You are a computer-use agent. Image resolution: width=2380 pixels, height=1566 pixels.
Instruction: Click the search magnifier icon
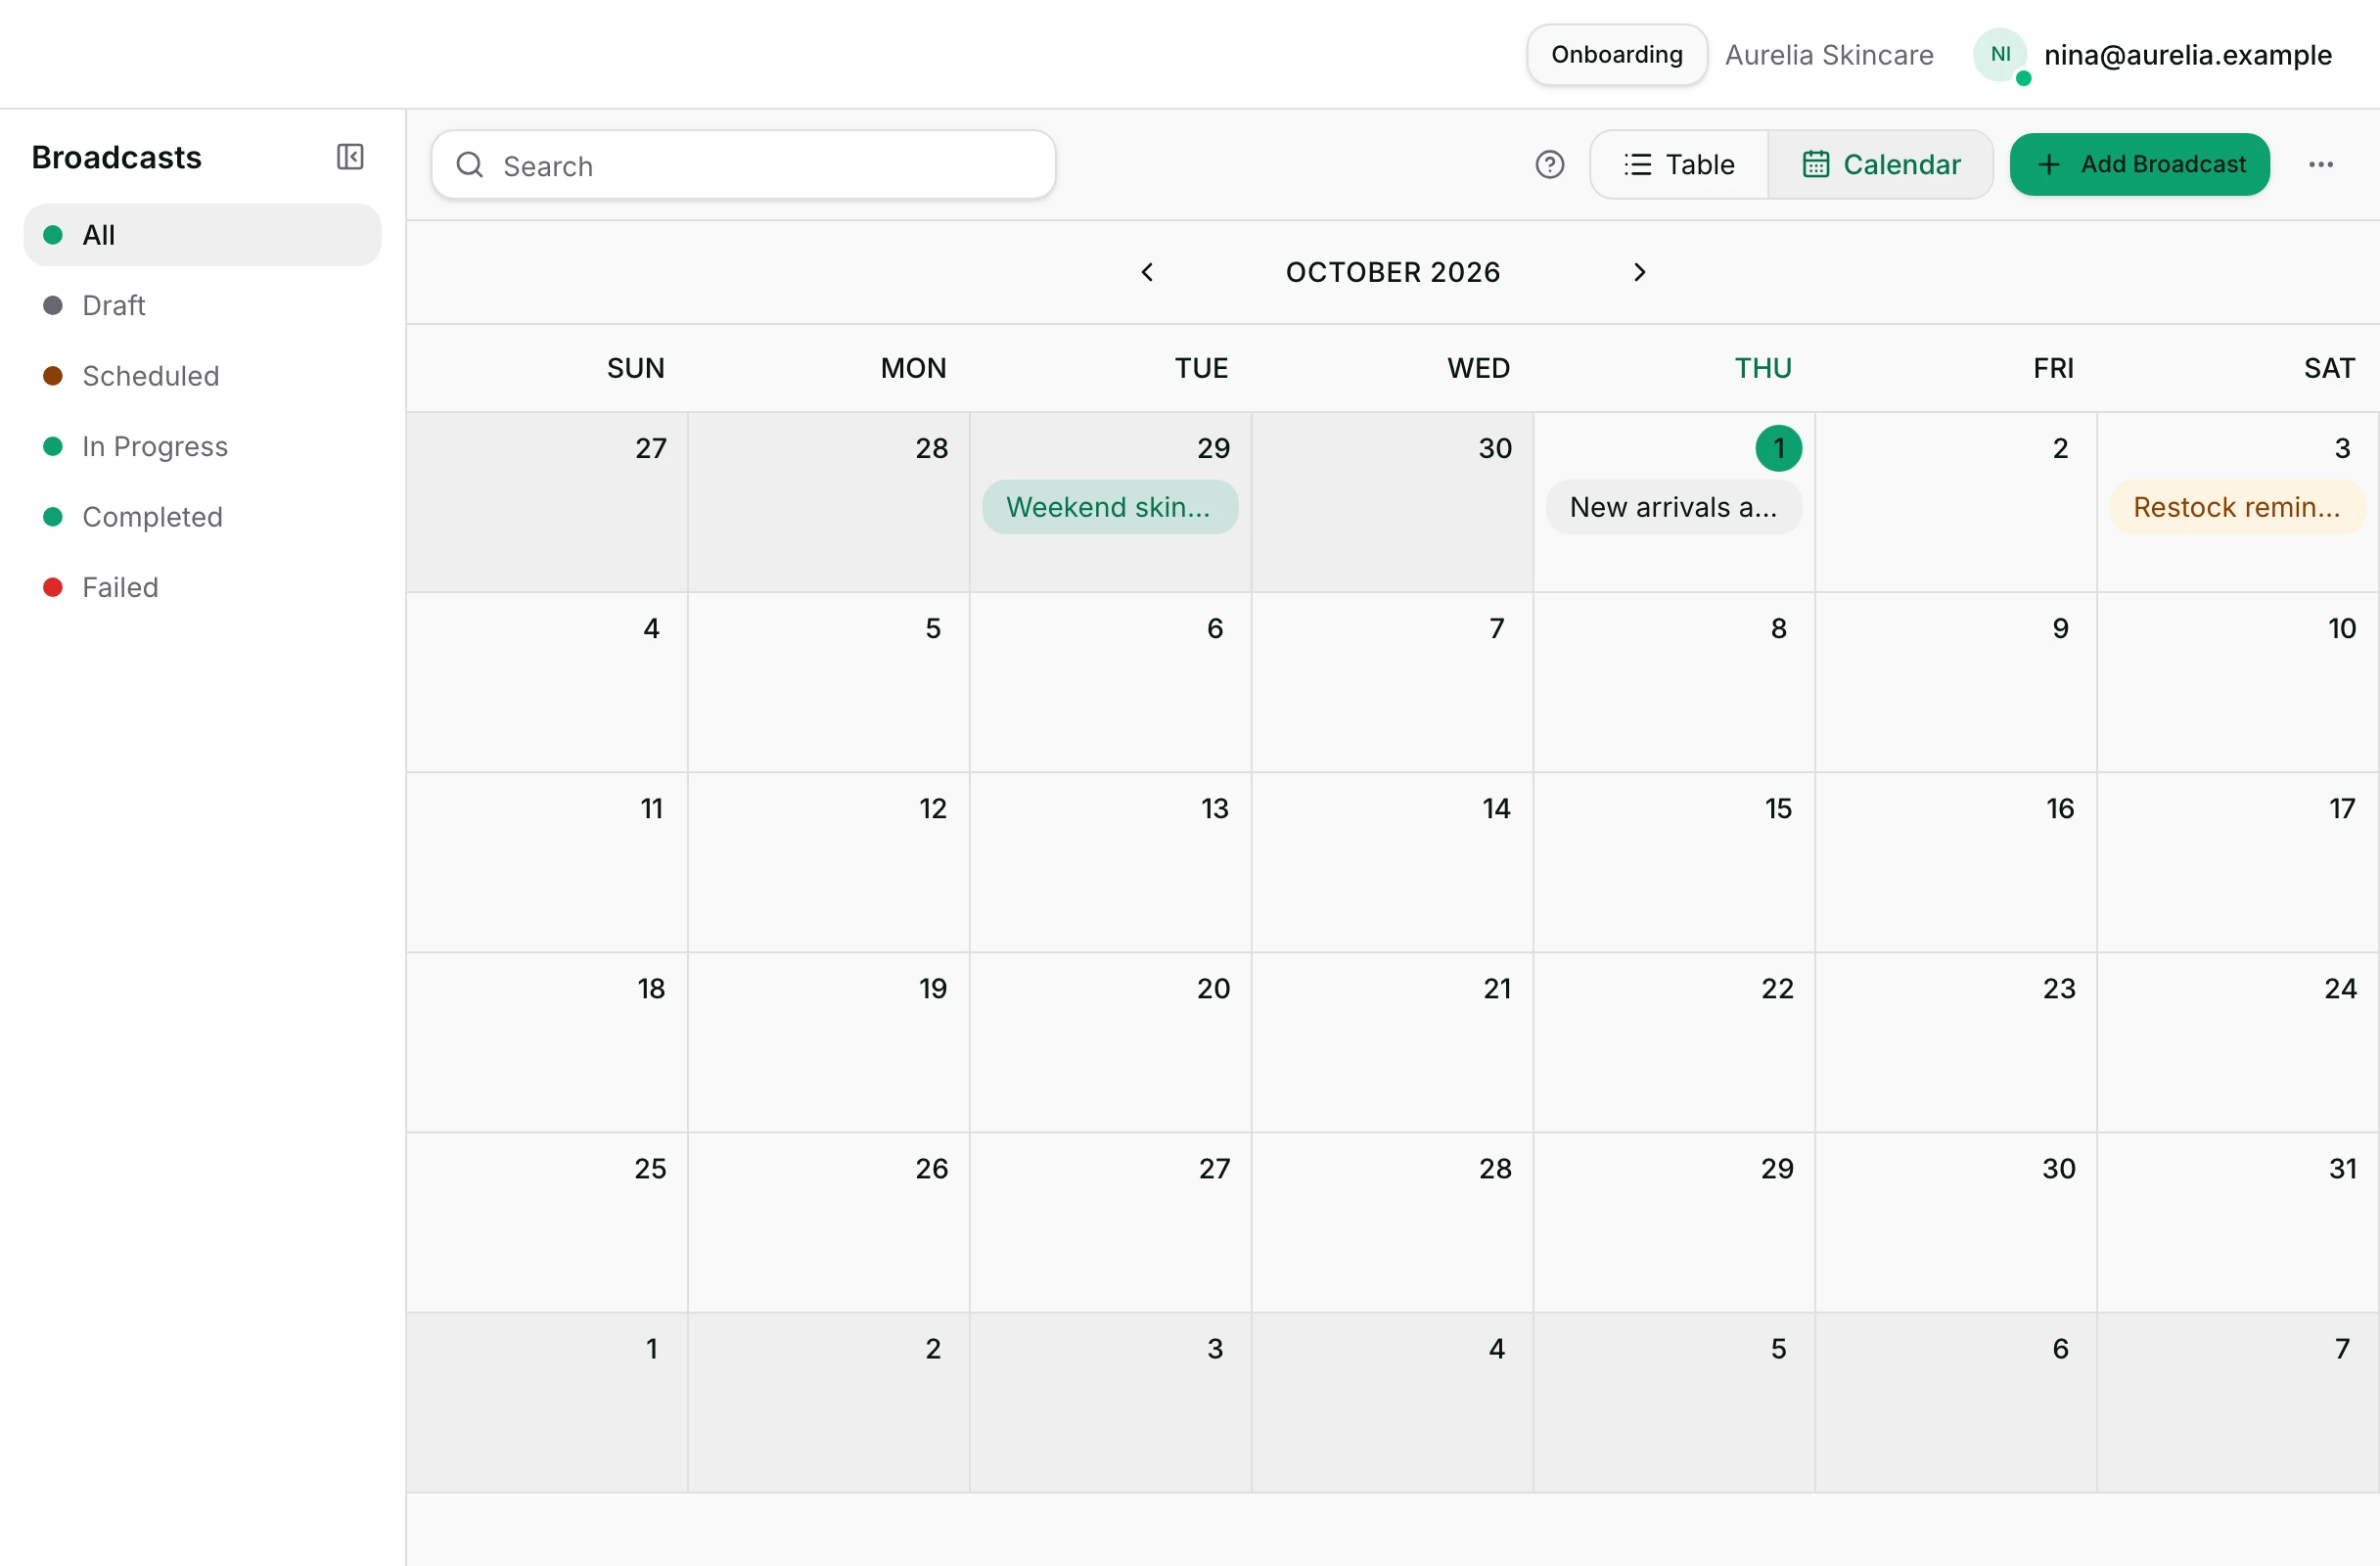pyautogui.click(x=470, y=165)
